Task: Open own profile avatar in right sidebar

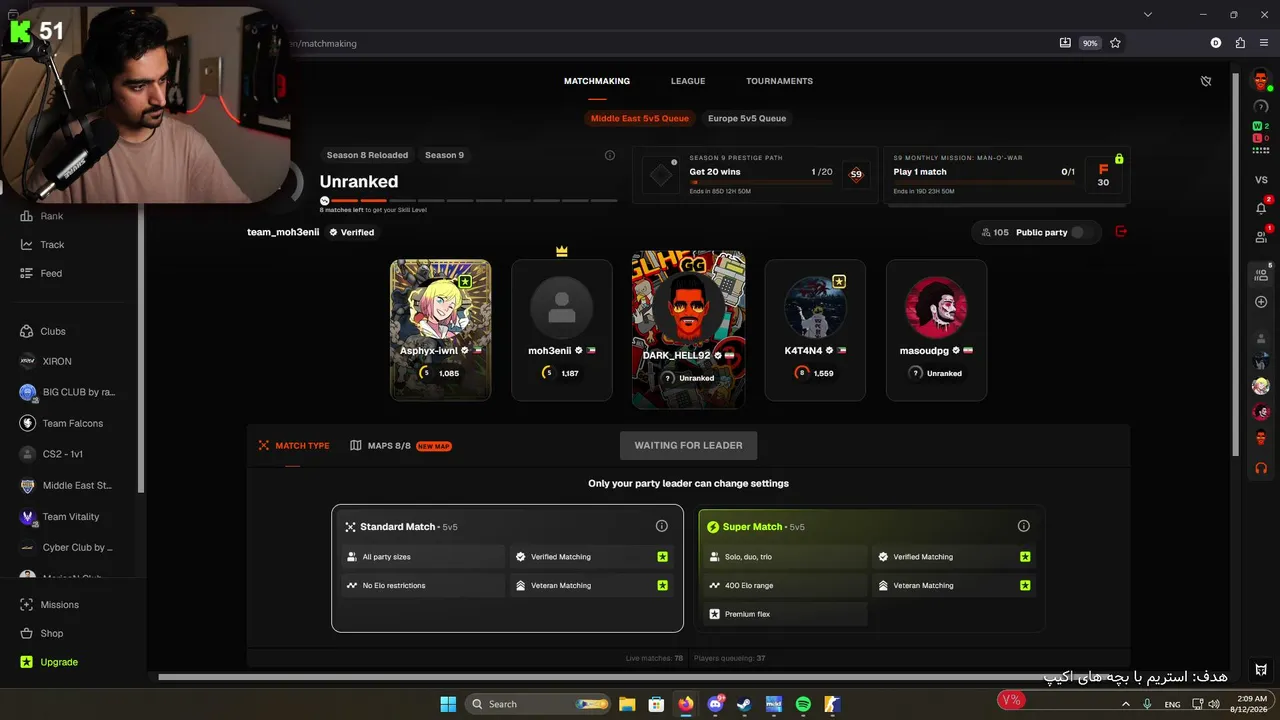Action: coord(1261,80)
